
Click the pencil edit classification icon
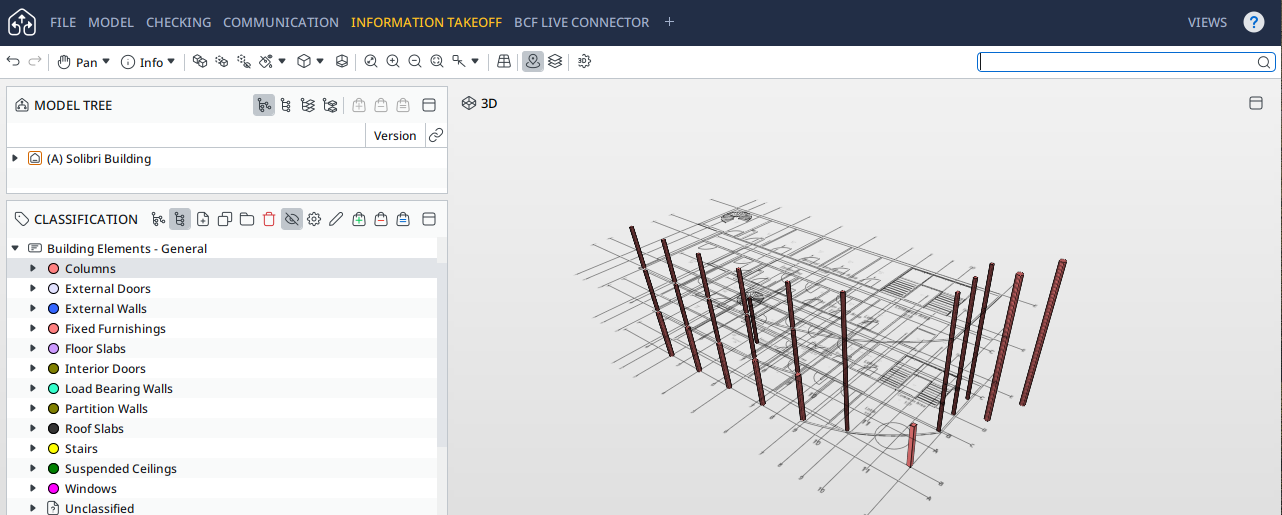tap(336, 219)
